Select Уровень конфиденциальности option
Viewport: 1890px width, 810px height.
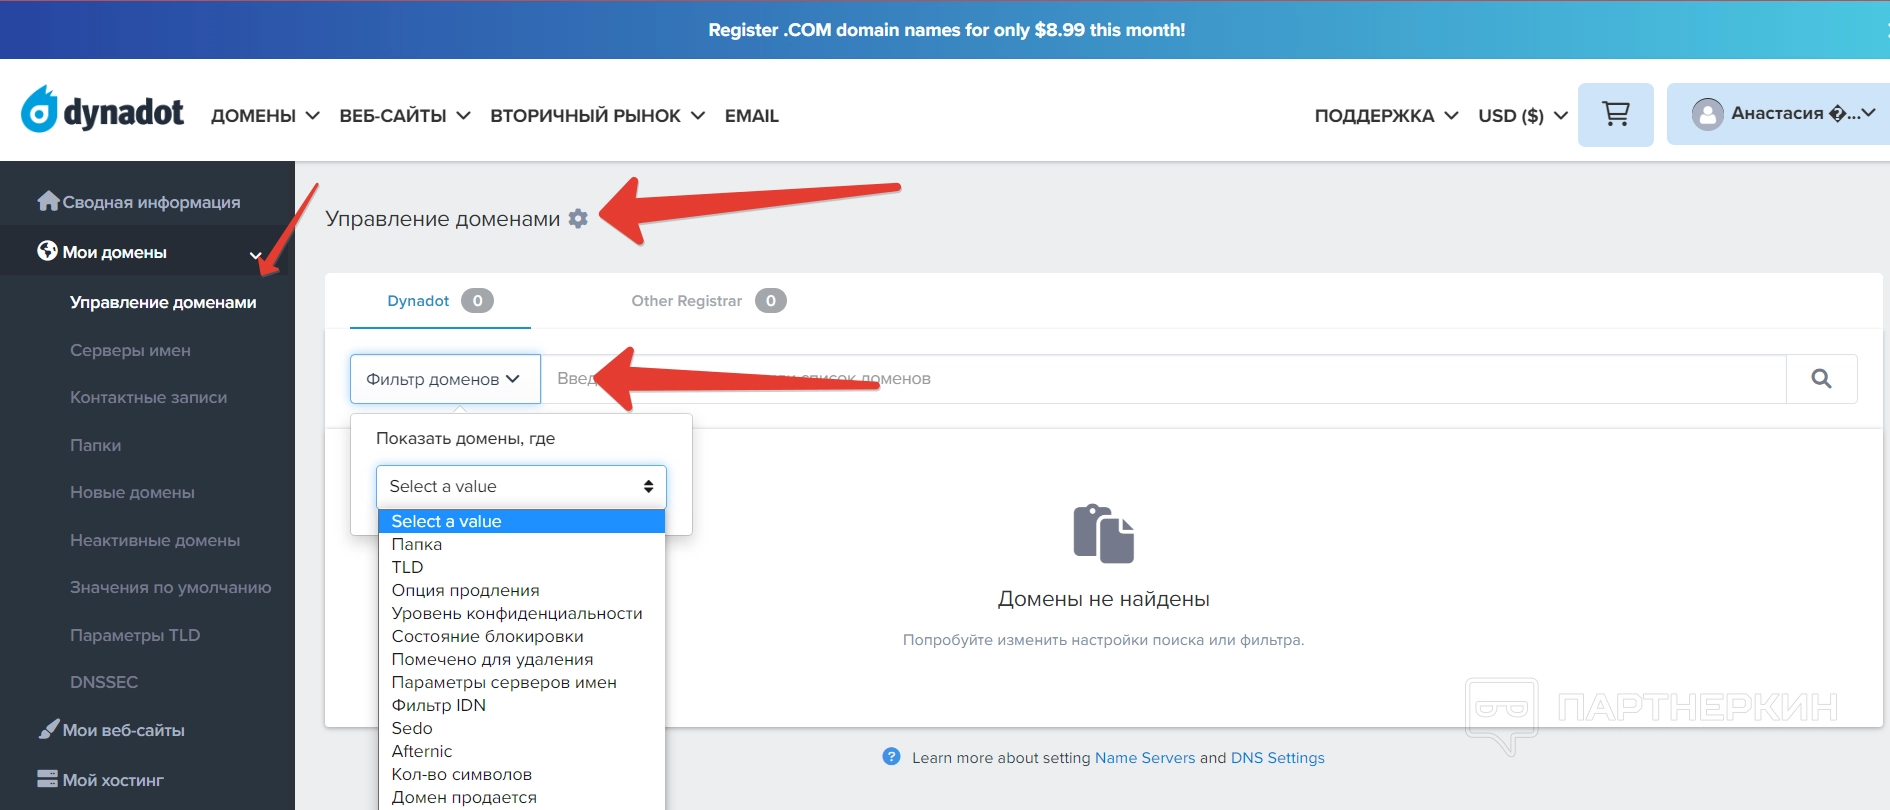point(521,613)
